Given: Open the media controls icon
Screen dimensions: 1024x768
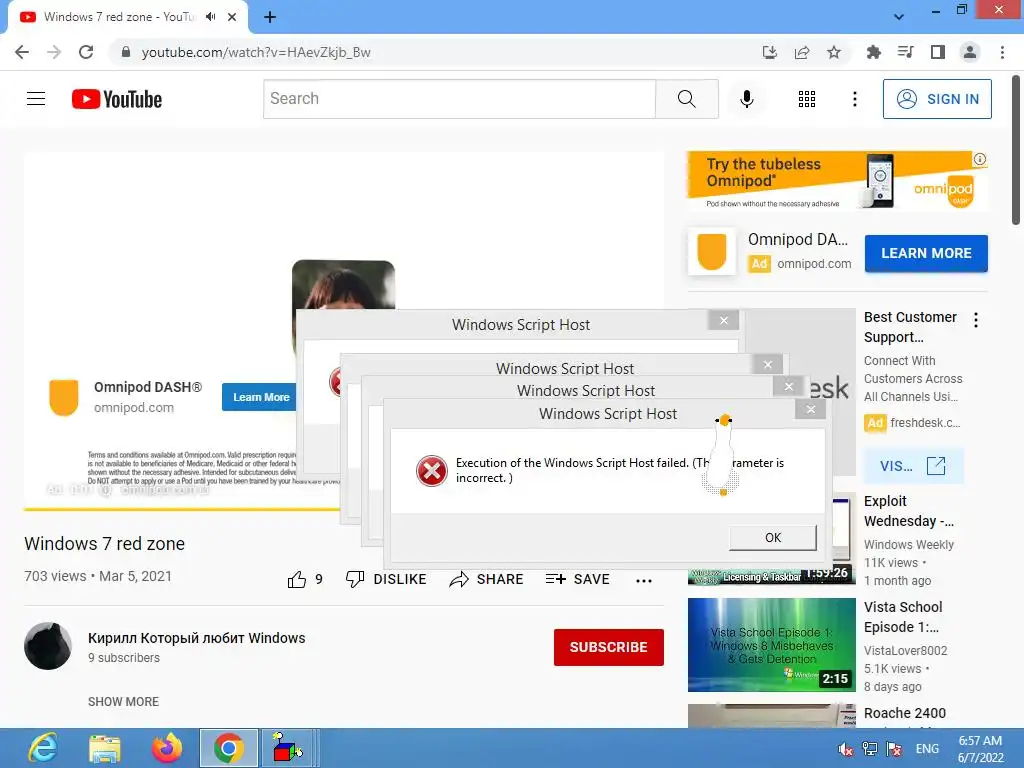Looking at the screenshot, I should click(x=905, y=52).
